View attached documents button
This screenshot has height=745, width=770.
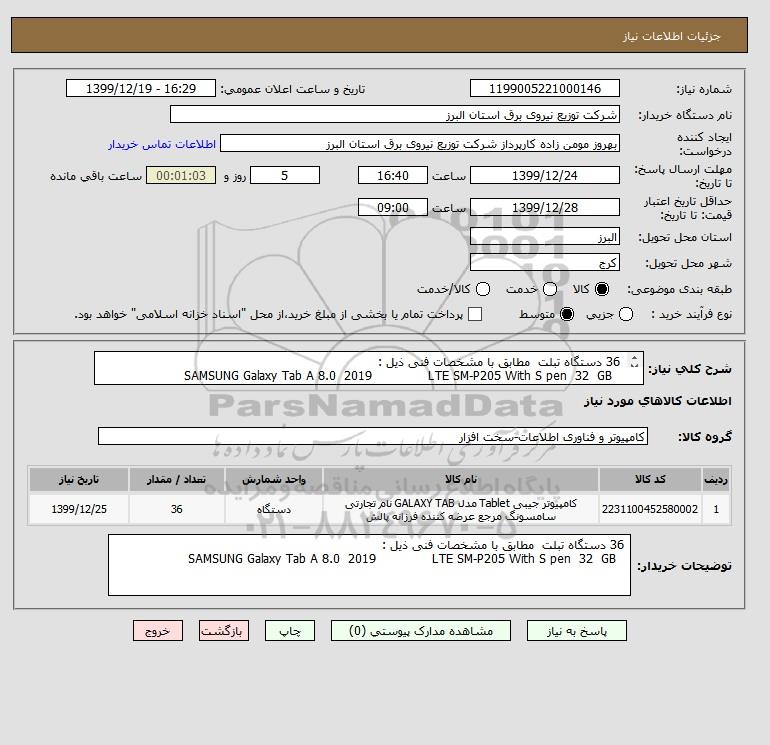[x=421, y=631]
